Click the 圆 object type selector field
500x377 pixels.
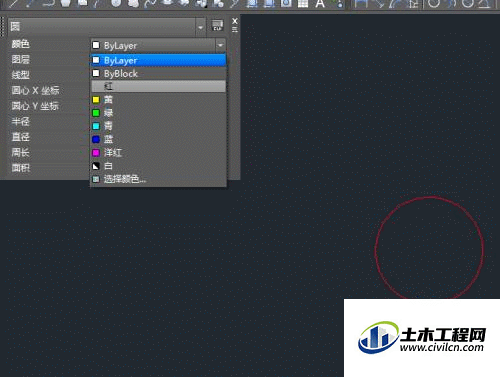pyautogui.click(x=107, y=27)
